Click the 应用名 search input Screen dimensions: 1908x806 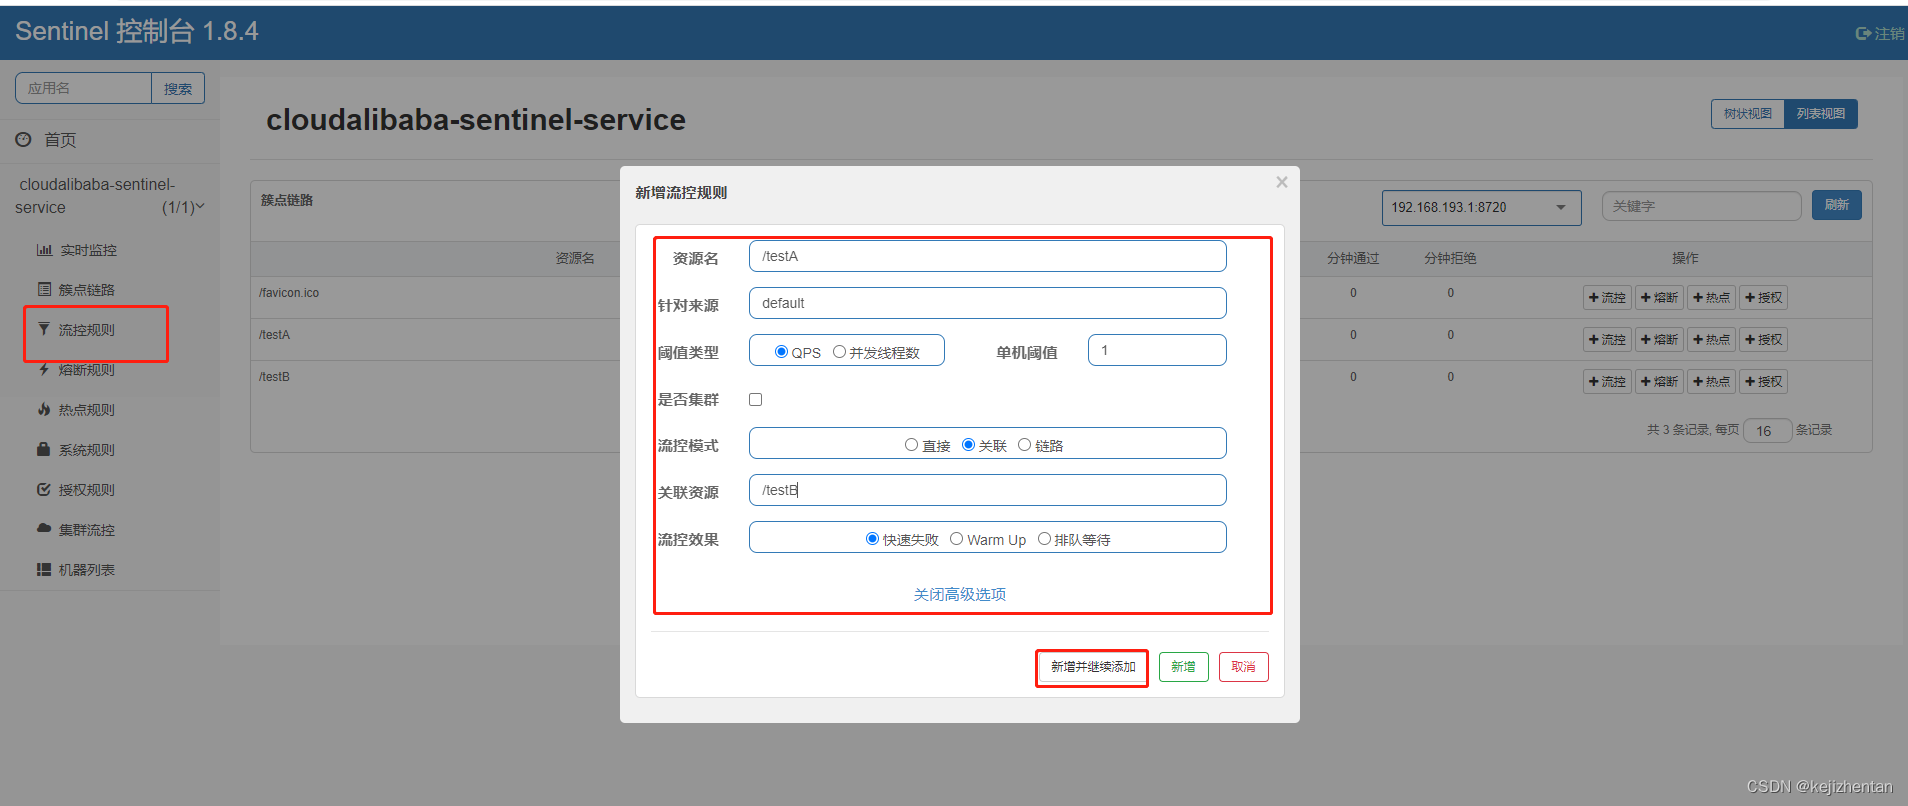pyautogui.click(x=83, y=88)
